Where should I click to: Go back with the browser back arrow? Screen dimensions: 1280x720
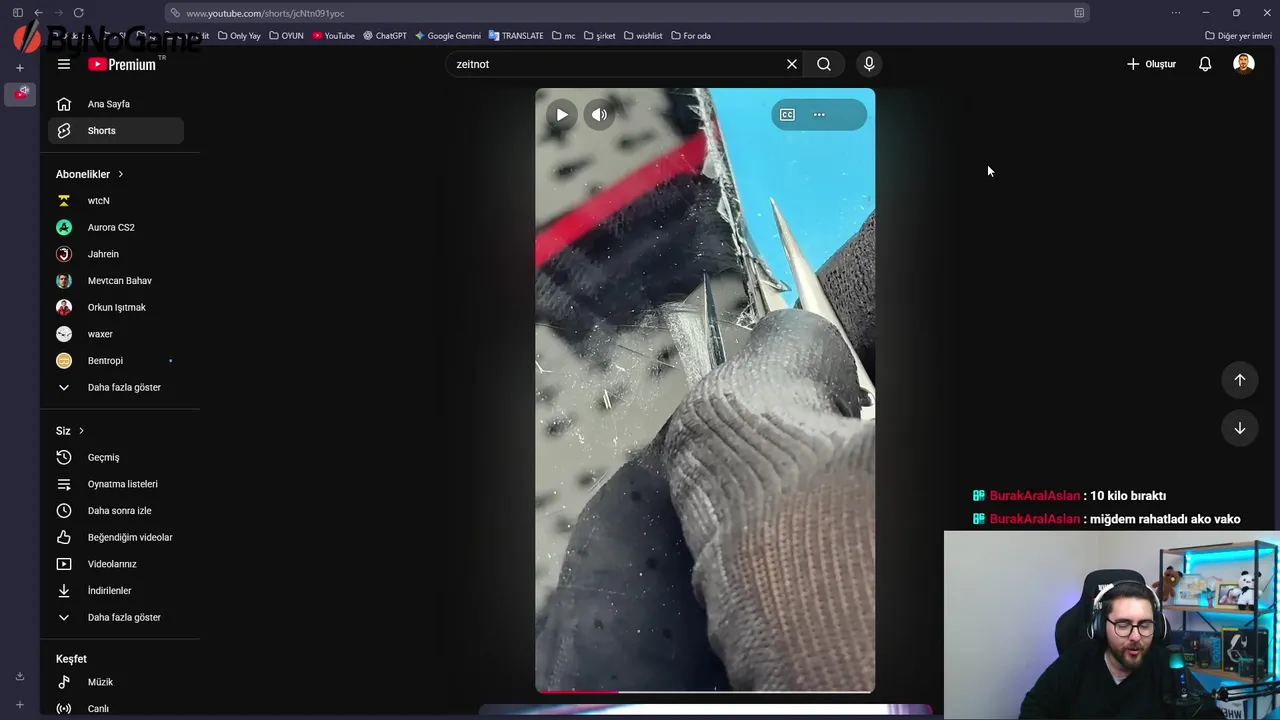coord(38,13)
